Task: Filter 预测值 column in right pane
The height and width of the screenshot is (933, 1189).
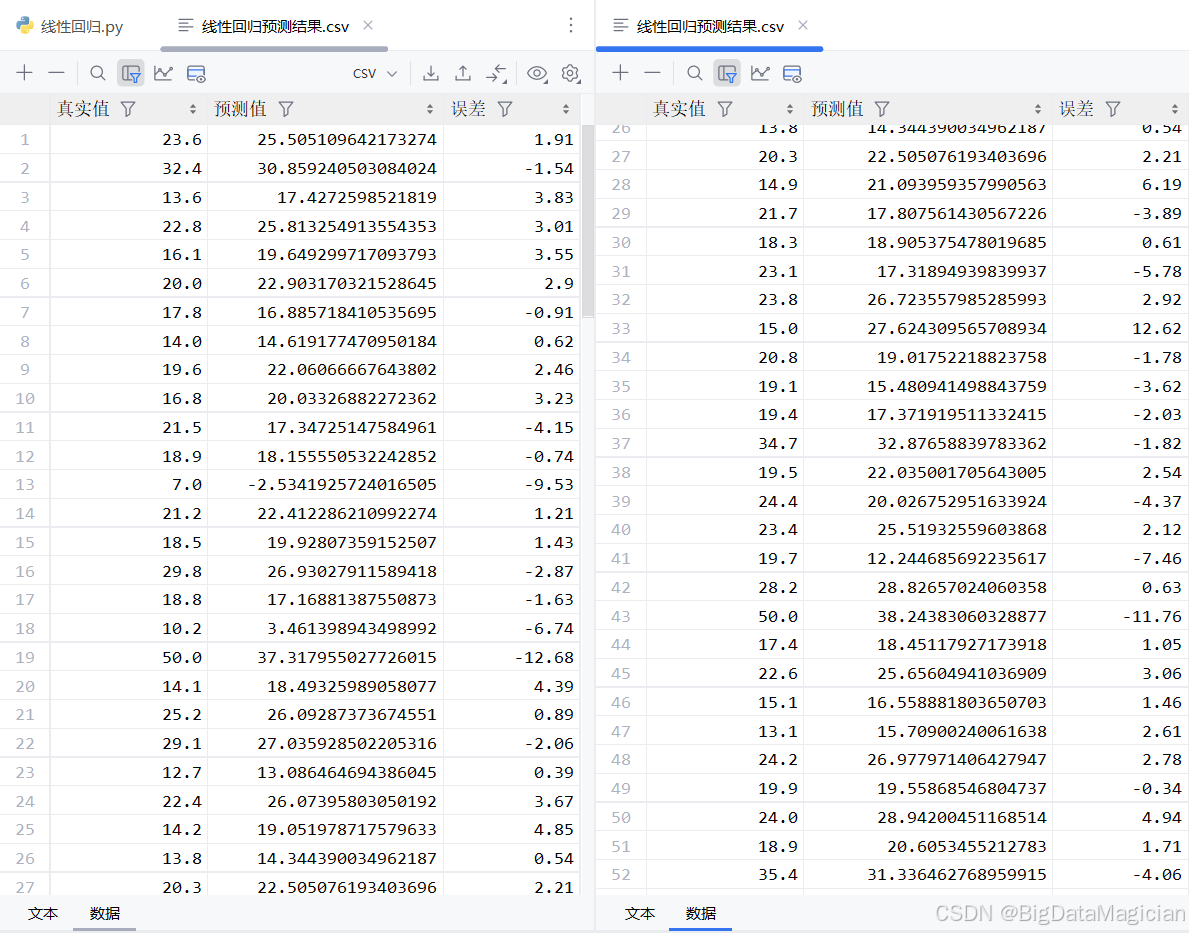Action: [882, 109]
